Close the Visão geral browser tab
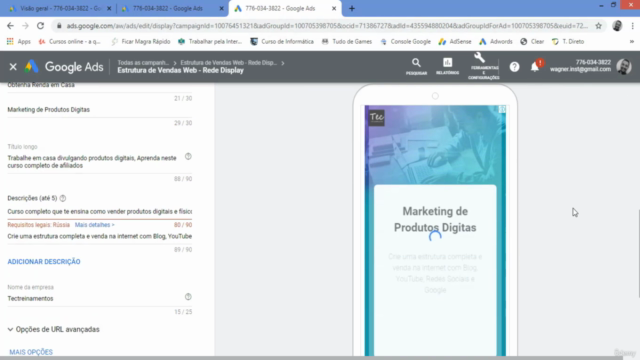Image resolution: width=640 pixels, height=360 pixels. point(109,9)
